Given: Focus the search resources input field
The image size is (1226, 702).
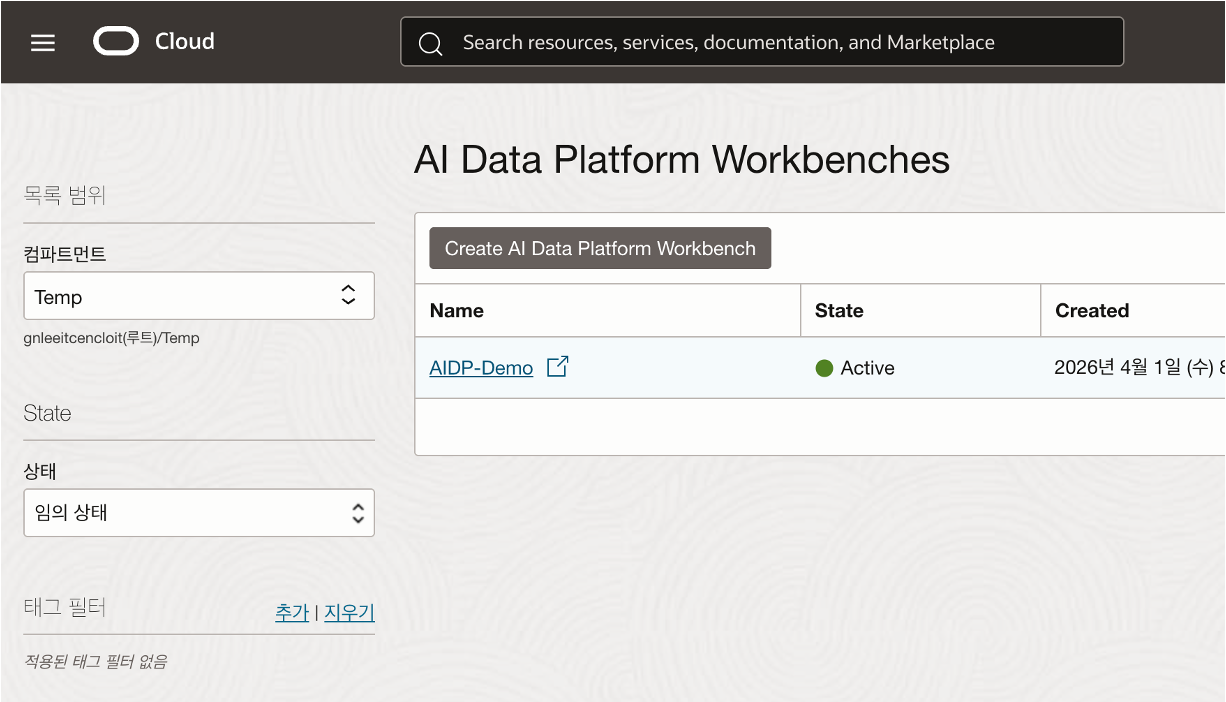Looking at the screenshot, I should pos(780,43).
